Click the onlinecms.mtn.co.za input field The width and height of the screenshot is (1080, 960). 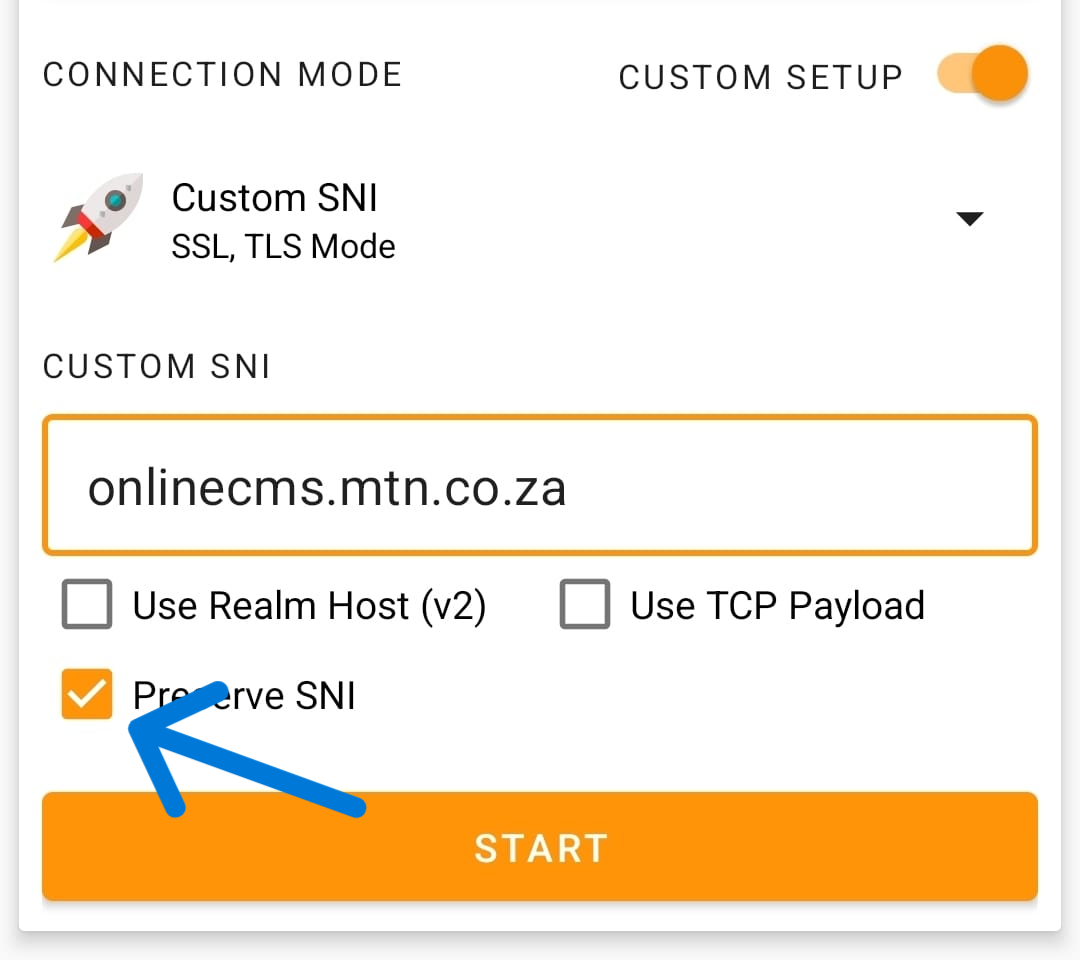click(540, 486)
